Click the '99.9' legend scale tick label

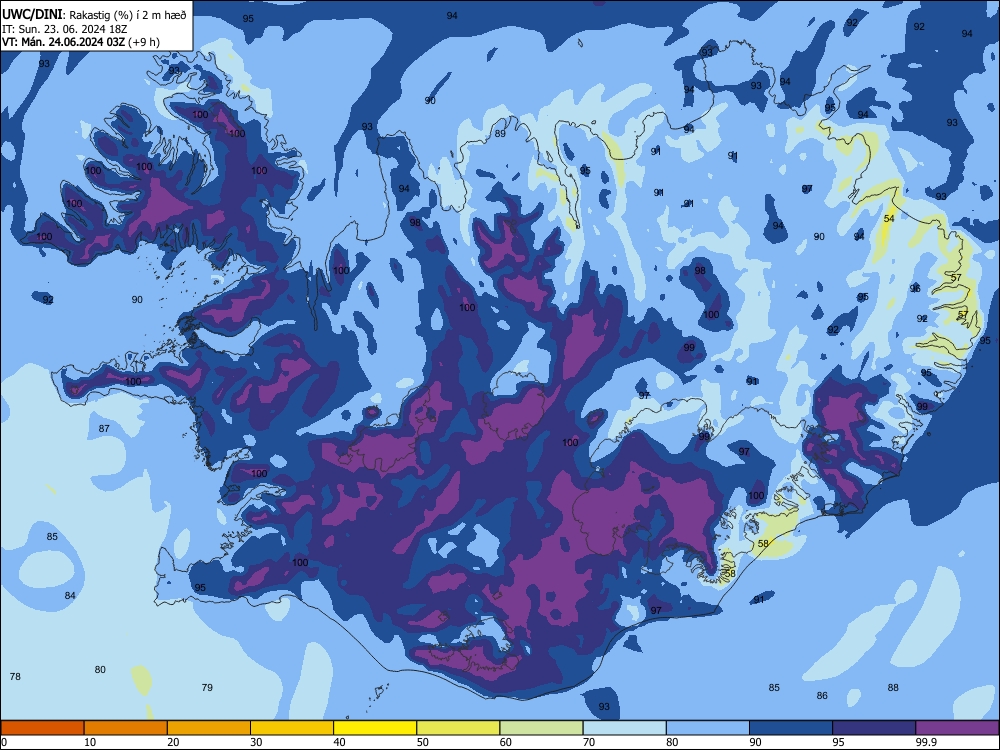[x=926, y=742]
